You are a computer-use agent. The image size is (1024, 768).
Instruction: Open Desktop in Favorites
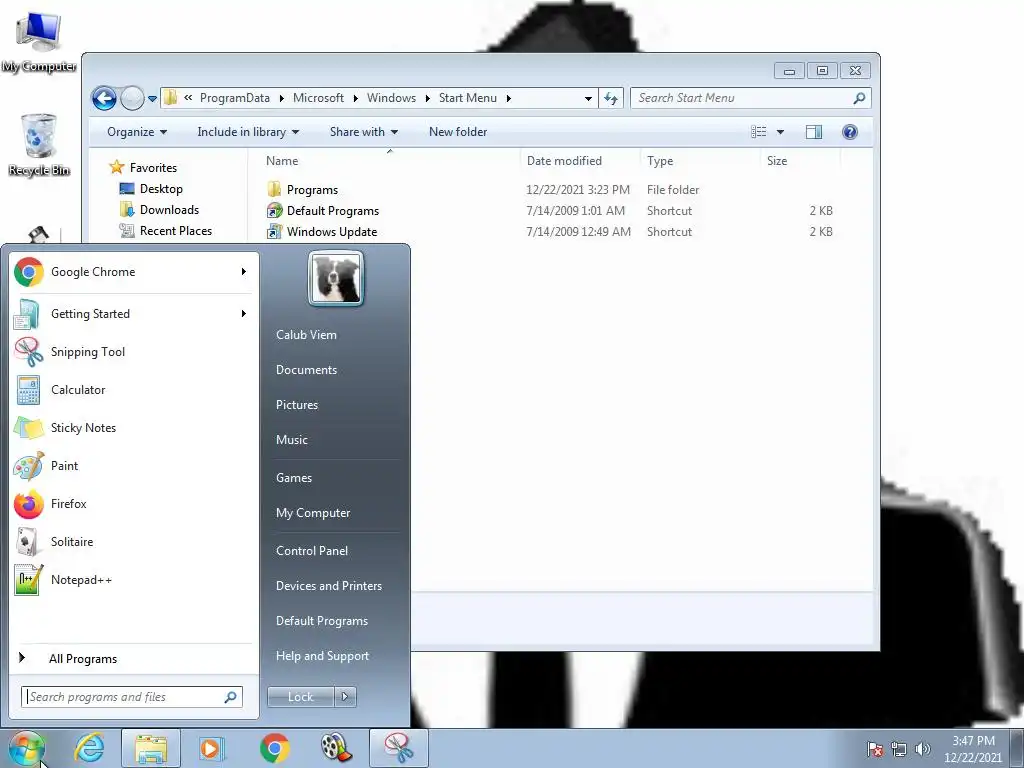pos(161,189)
